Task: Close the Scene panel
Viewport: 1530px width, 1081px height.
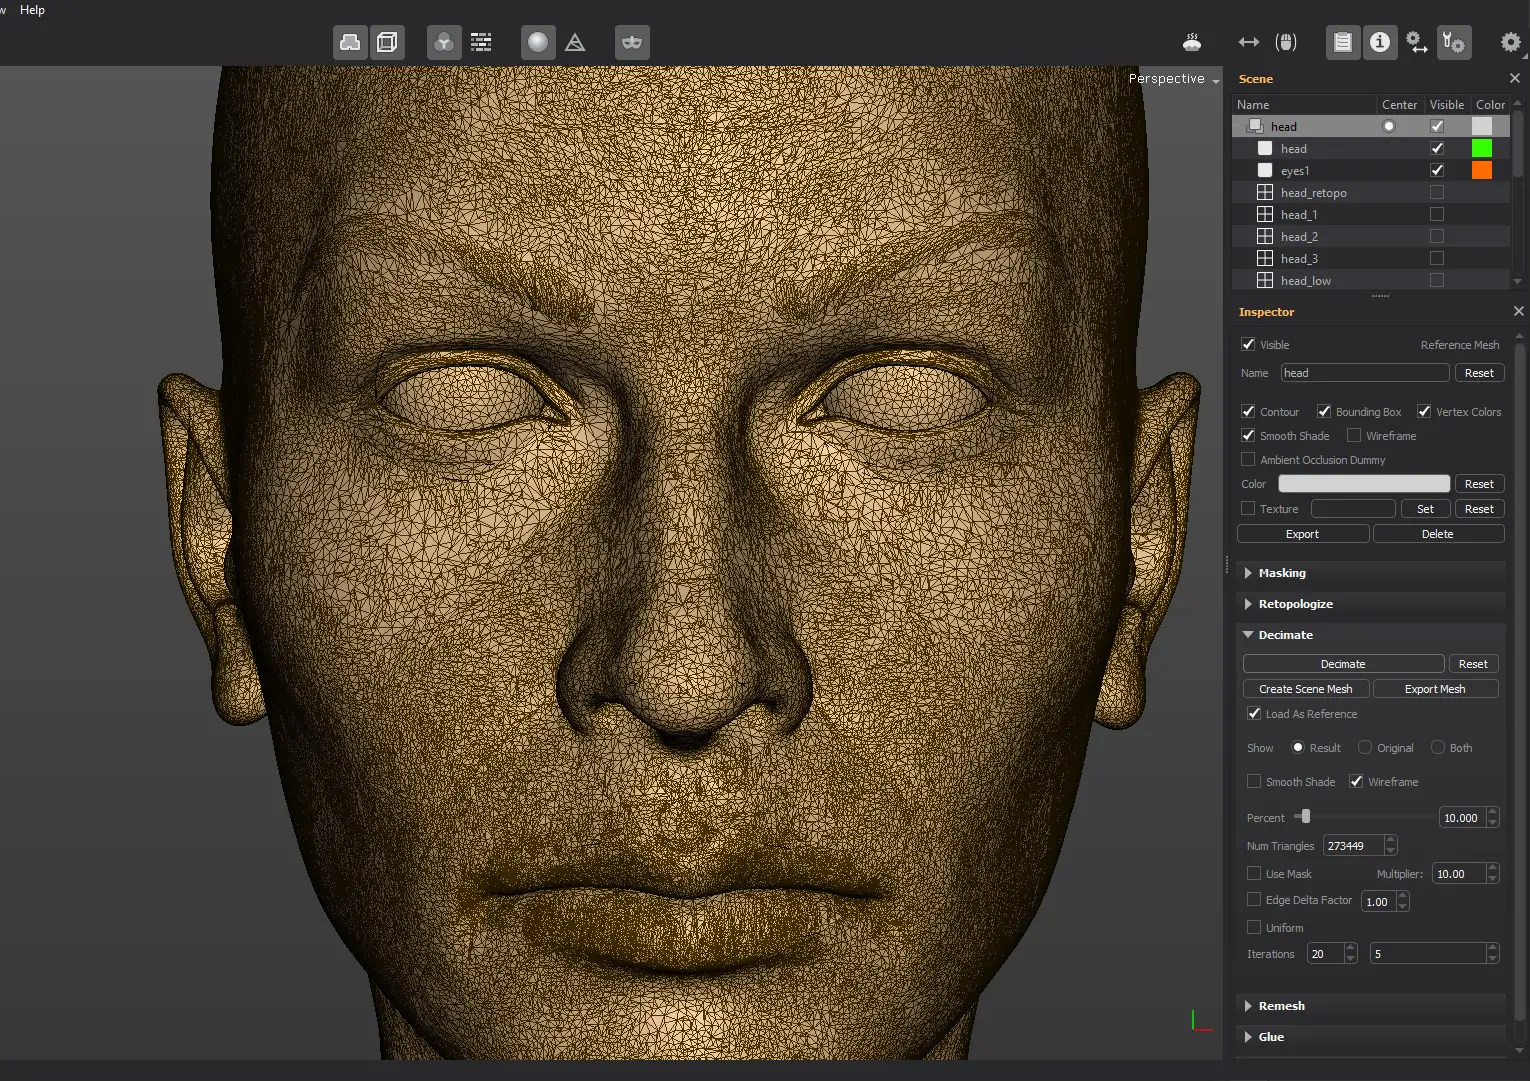Action: coord(1514,78)
